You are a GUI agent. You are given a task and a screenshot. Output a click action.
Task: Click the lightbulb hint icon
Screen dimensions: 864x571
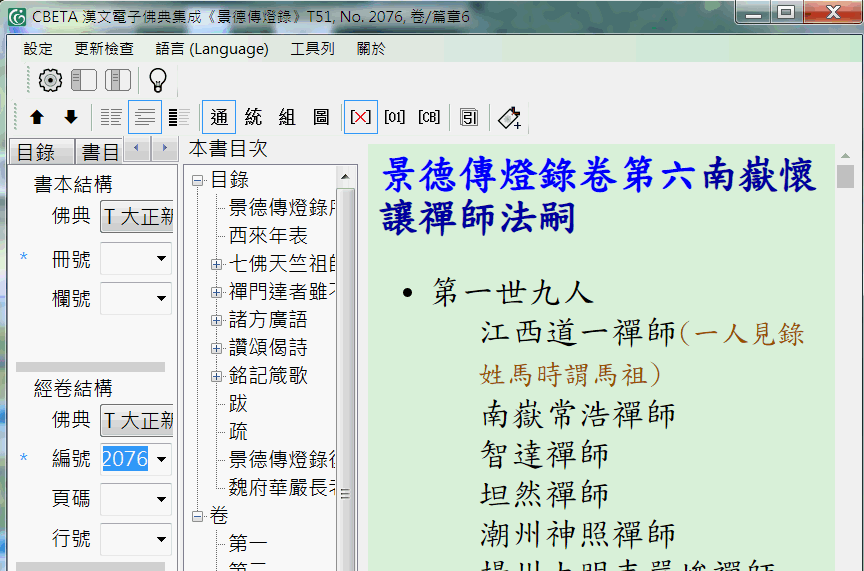(x=157, y=81)
